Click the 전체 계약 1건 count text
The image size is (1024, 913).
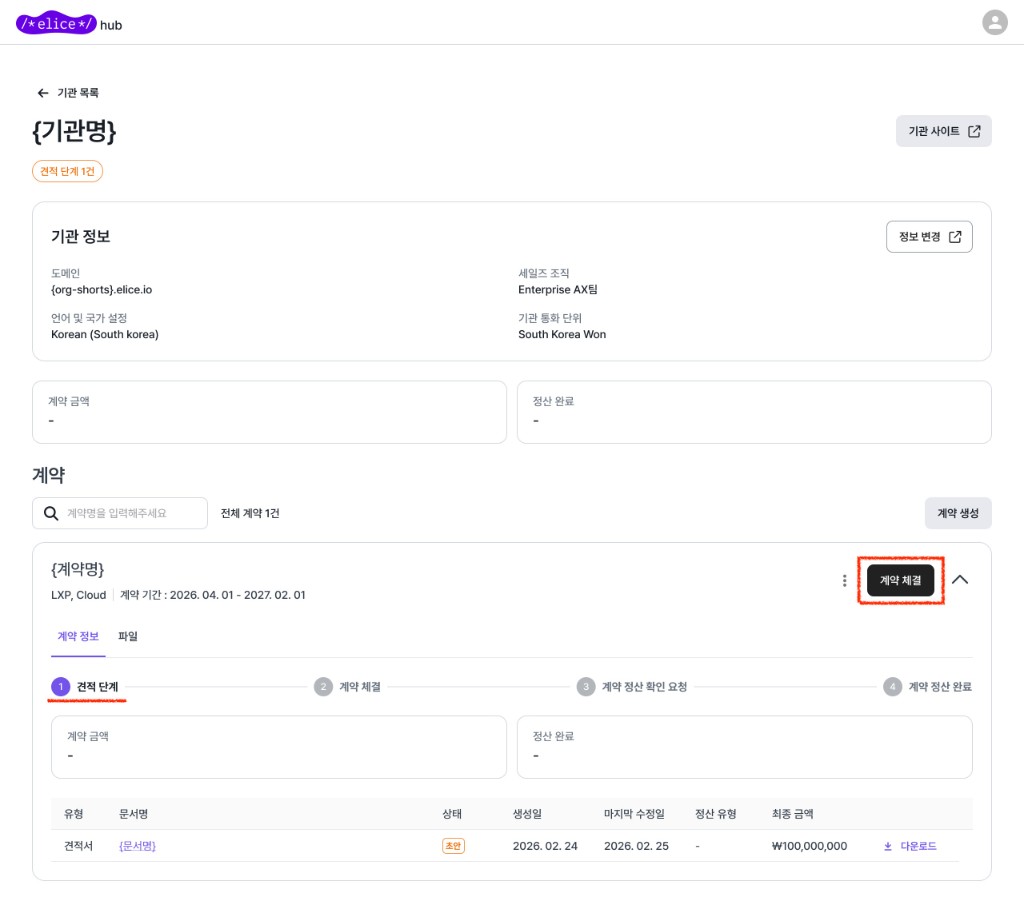pos(250,513)
